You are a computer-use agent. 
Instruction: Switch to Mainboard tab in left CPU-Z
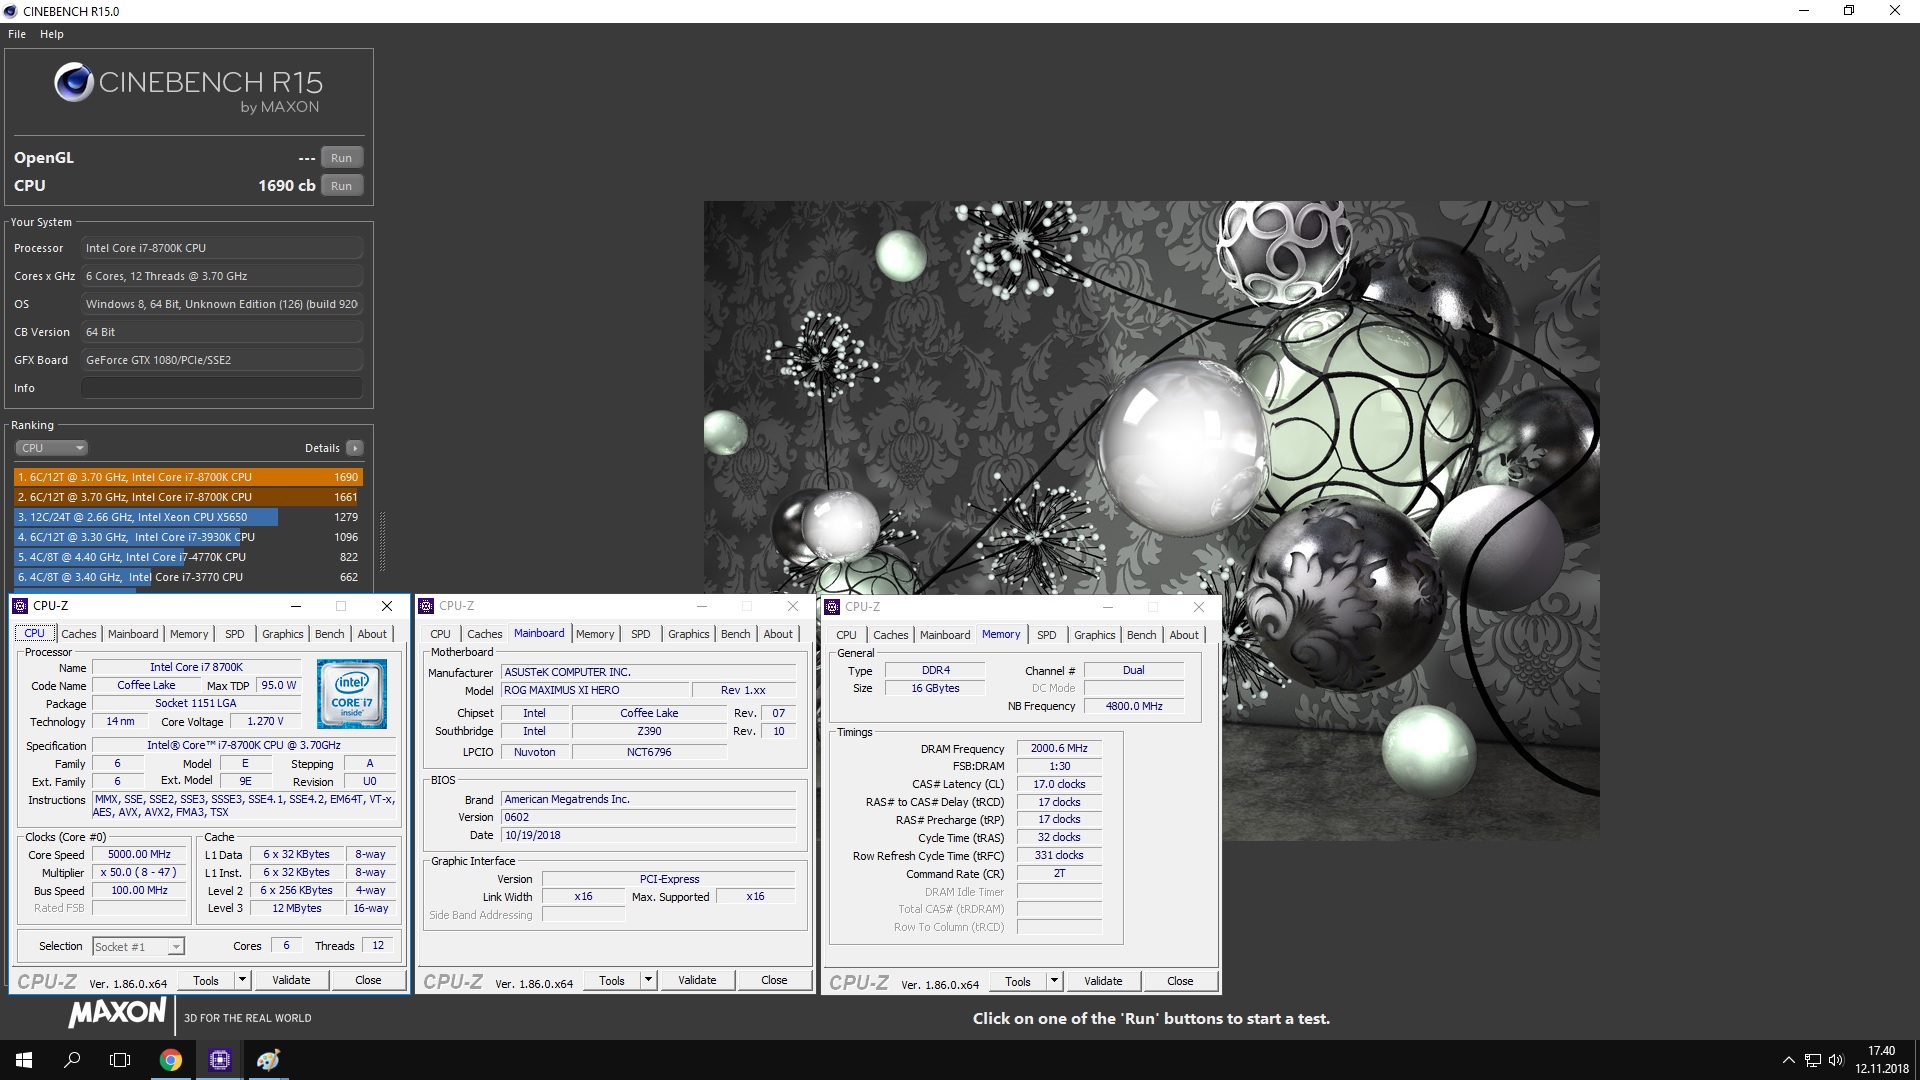(133, 634)
